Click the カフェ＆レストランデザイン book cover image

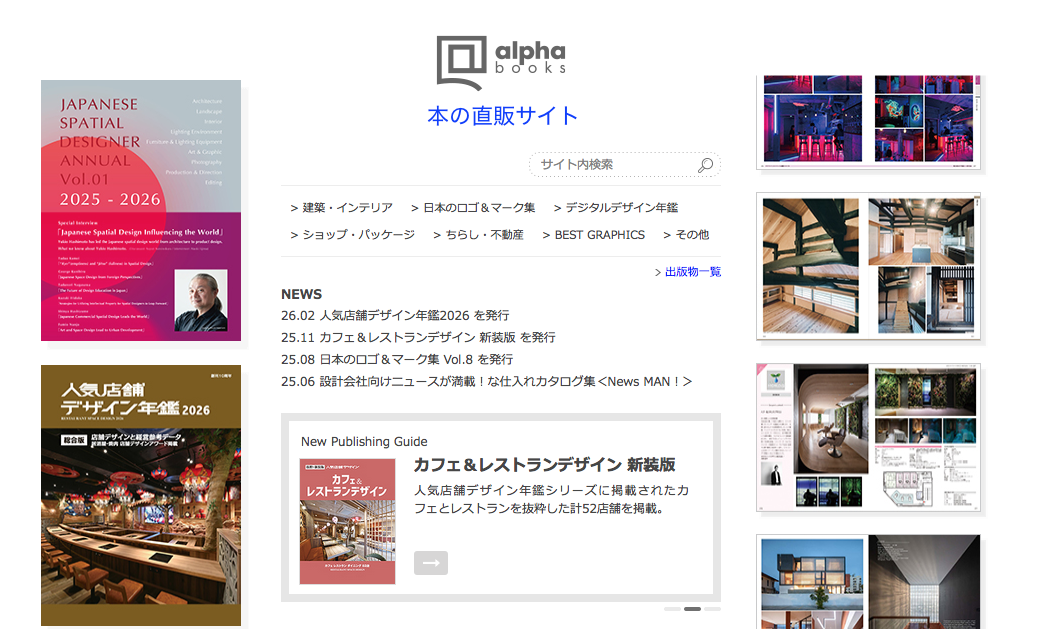348,521
